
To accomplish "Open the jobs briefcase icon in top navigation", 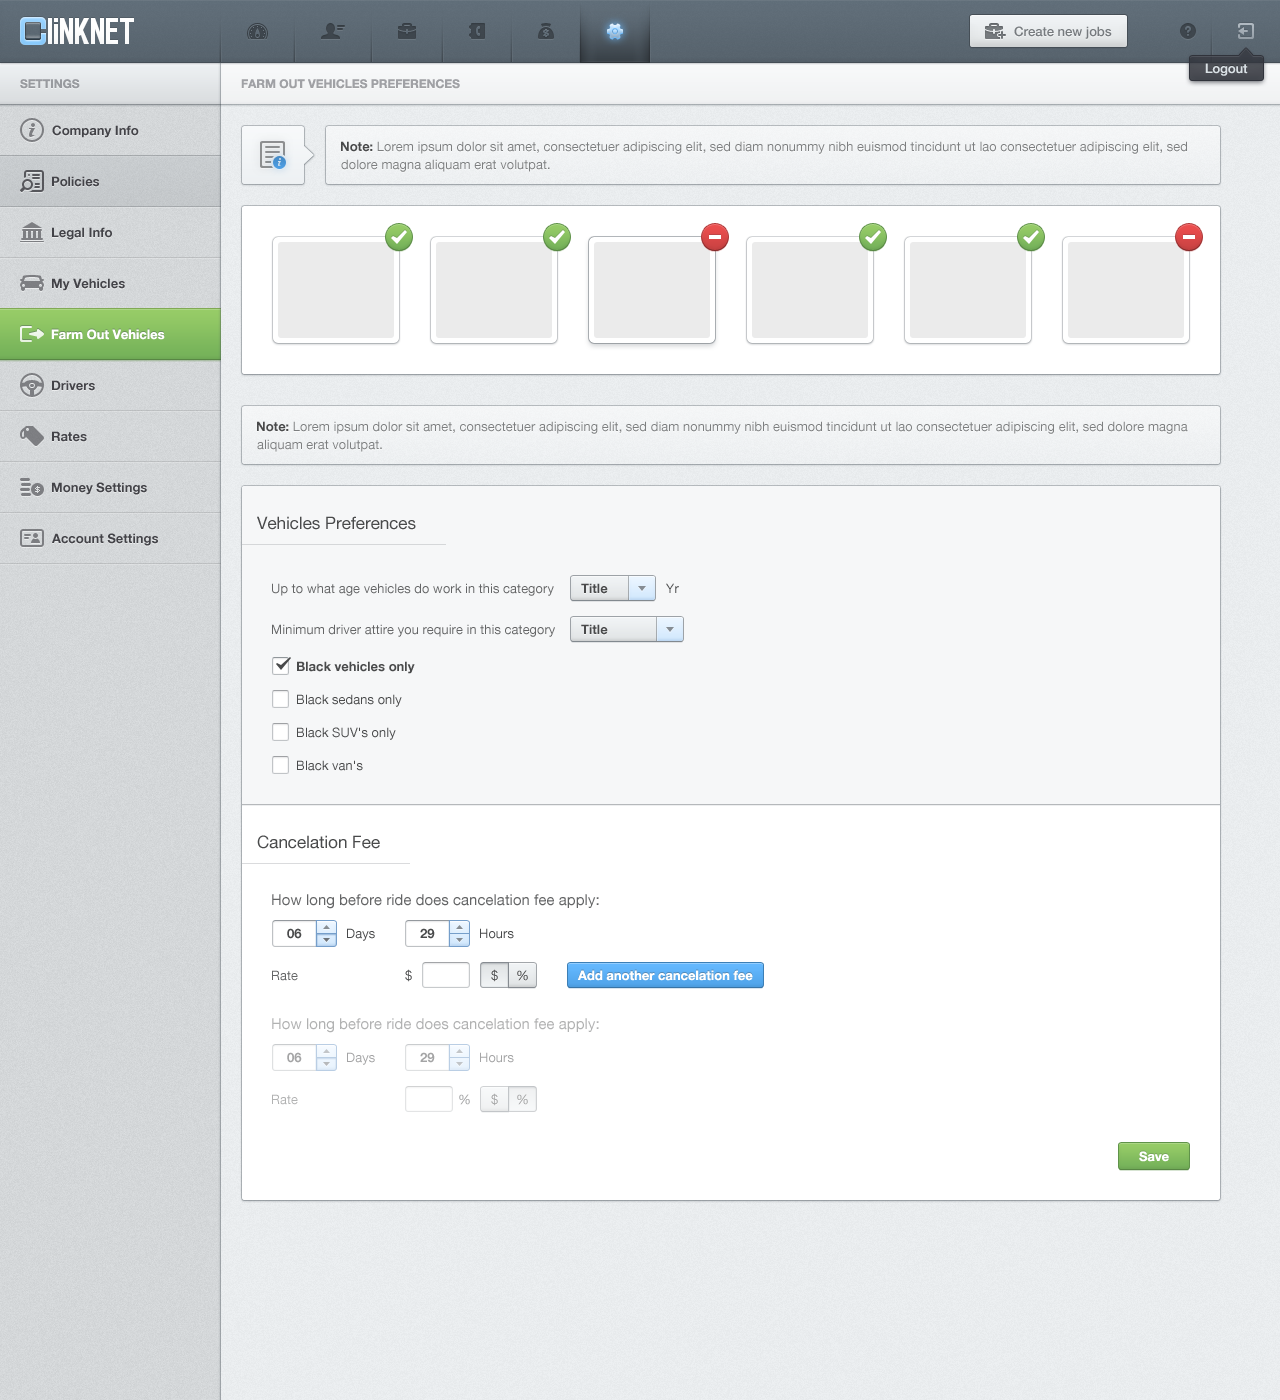I will click(407, 31).
